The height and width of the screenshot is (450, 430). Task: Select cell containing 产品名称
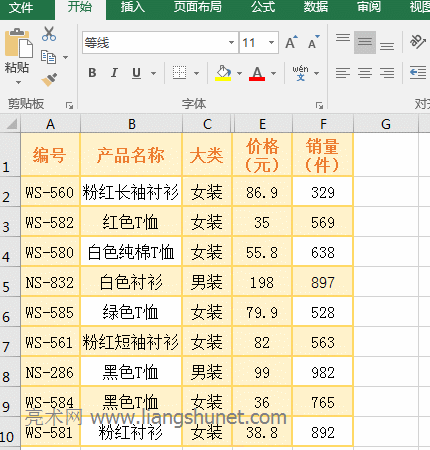131,155
